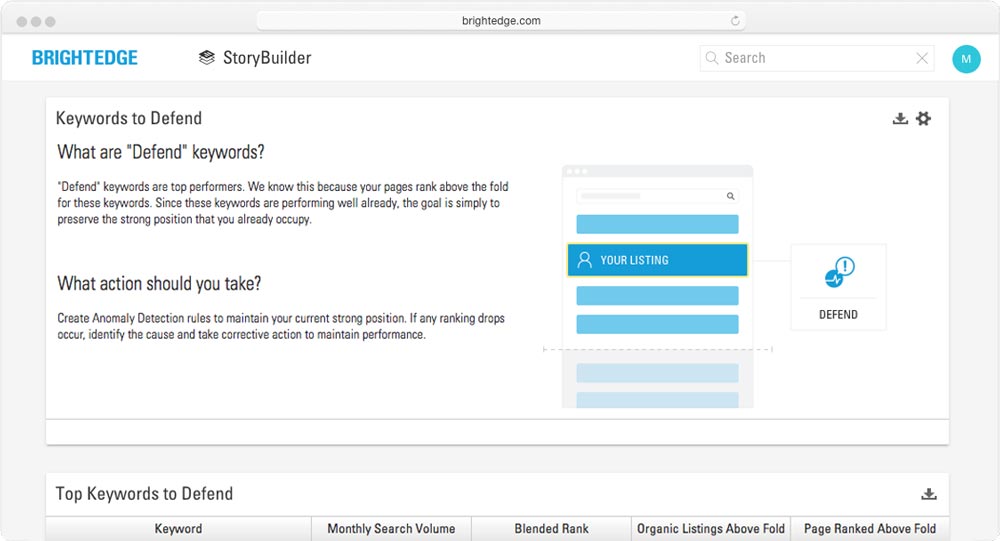Click the BrightEdge logo
The height and width of the screenshot is (541, 1000).
85,58
